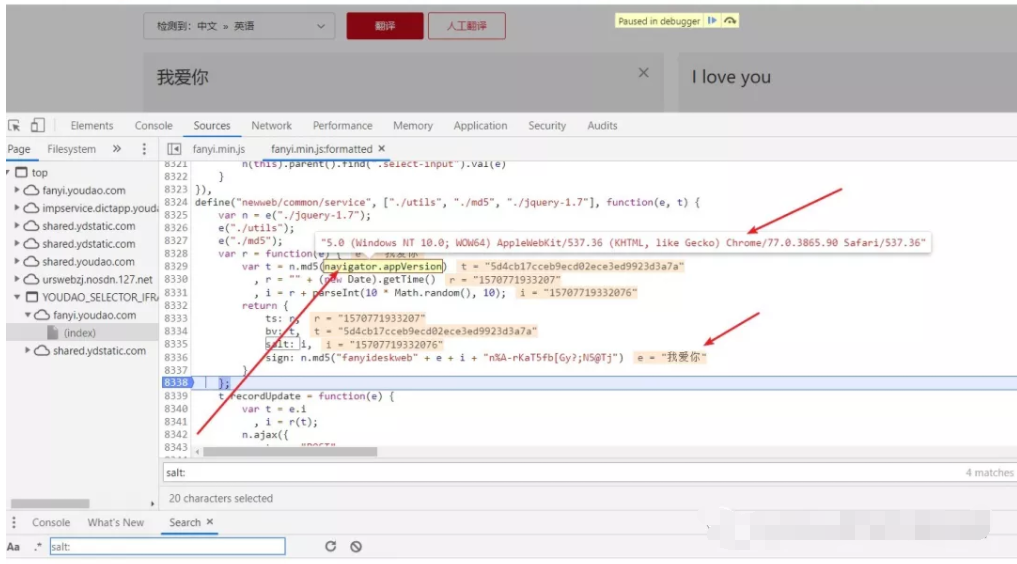This screenshot has height=564, width=1017.
Task: Toggle the device toolbar icon
Action: coord(37,126)
